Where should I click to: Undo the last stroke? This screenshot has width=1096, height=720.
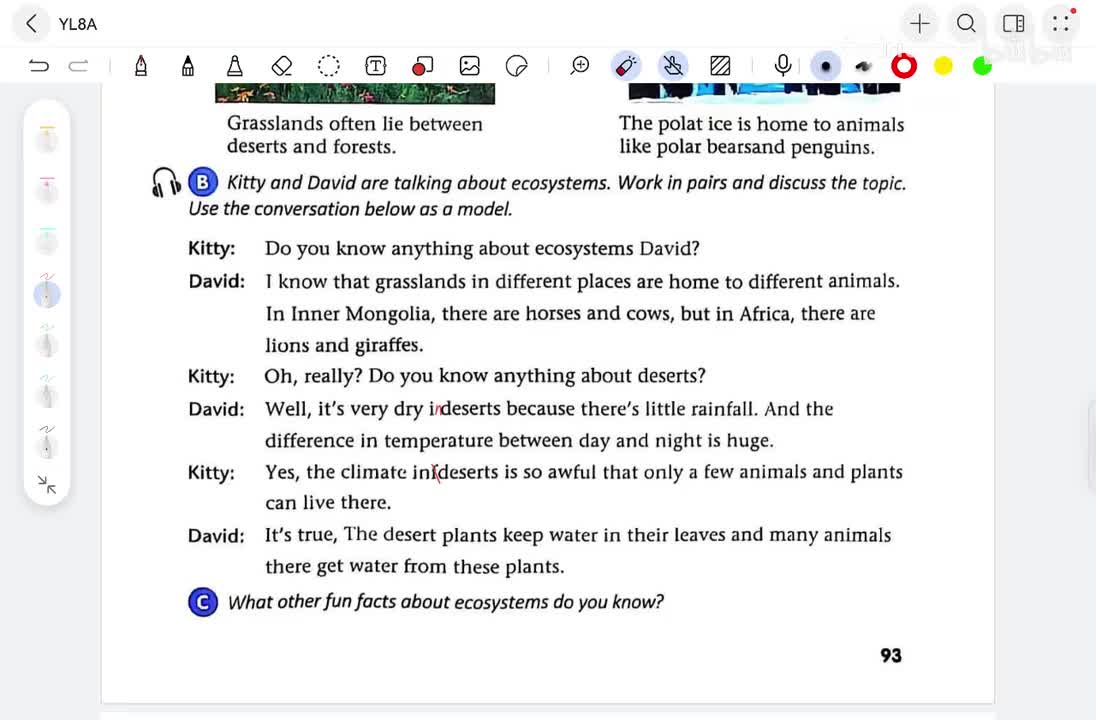coord(38,66)
